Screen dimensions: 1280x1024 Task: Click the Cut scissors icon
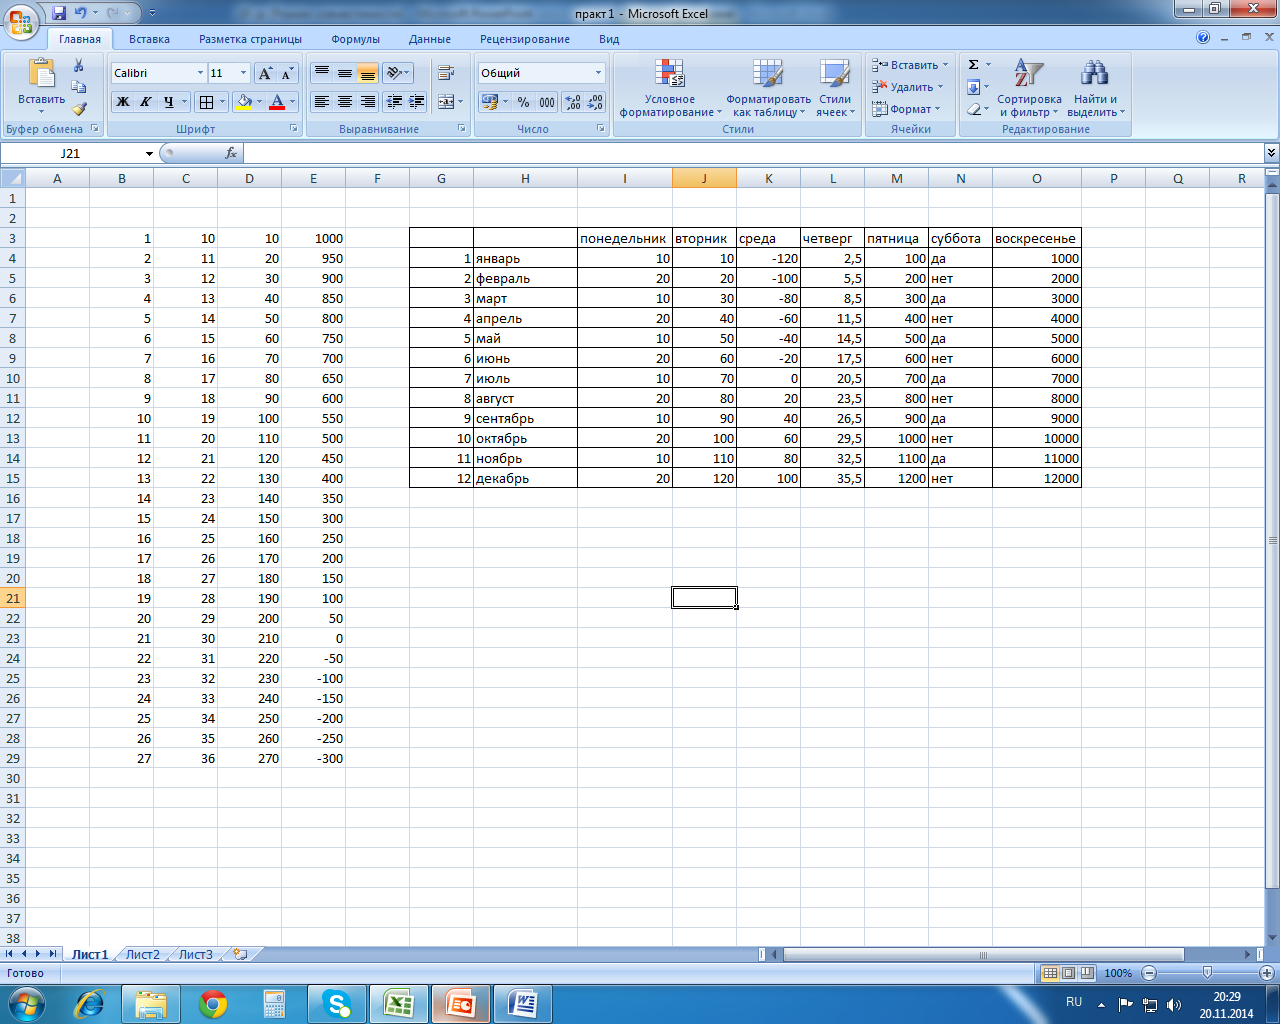tap(79, 66)
